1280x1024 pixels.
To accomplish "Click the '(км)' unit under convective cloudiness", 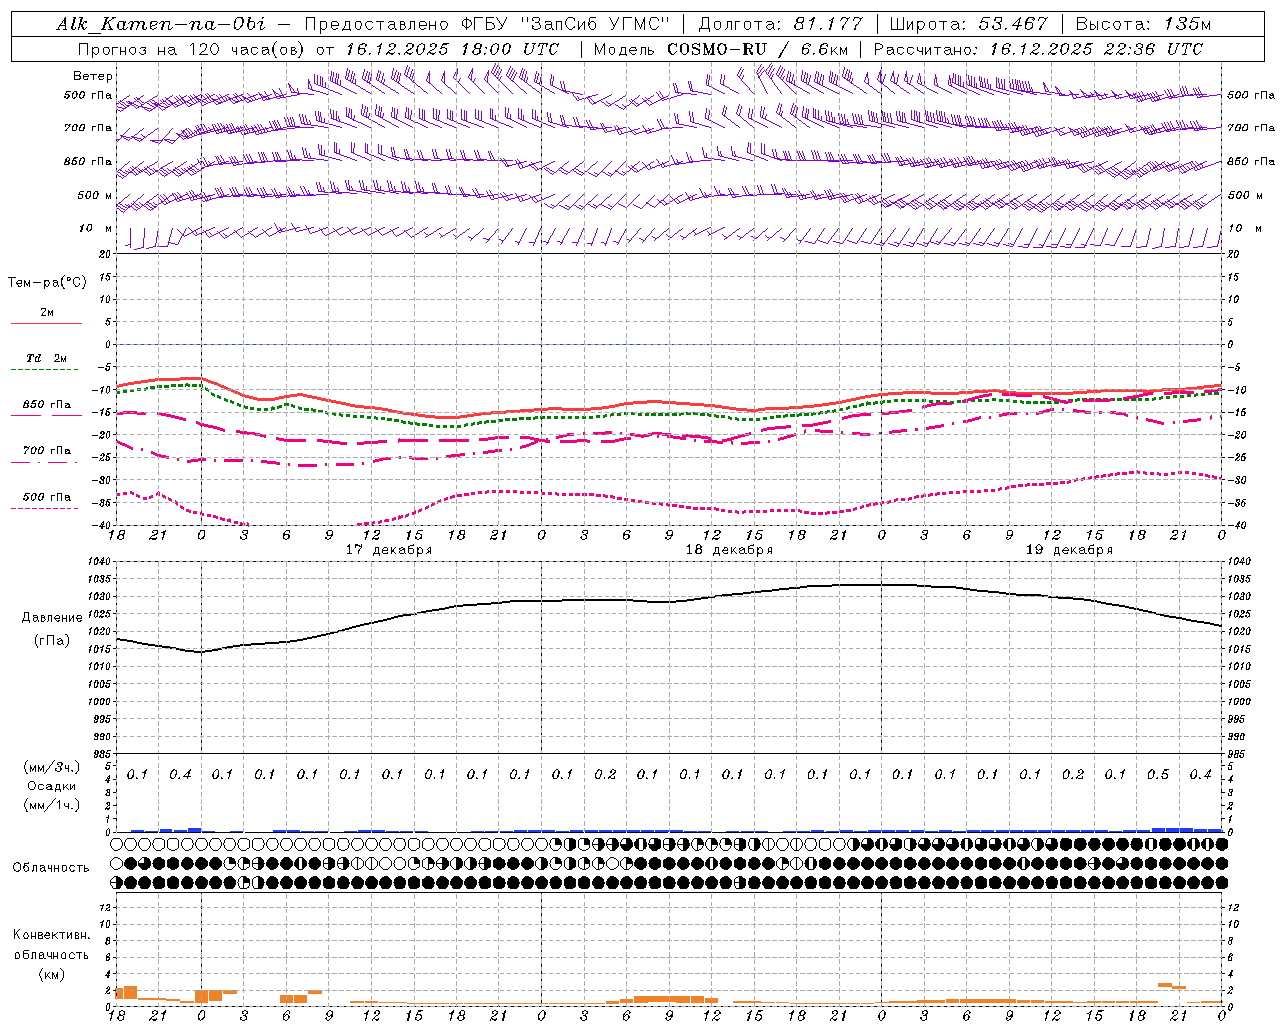I will (51, 974).
